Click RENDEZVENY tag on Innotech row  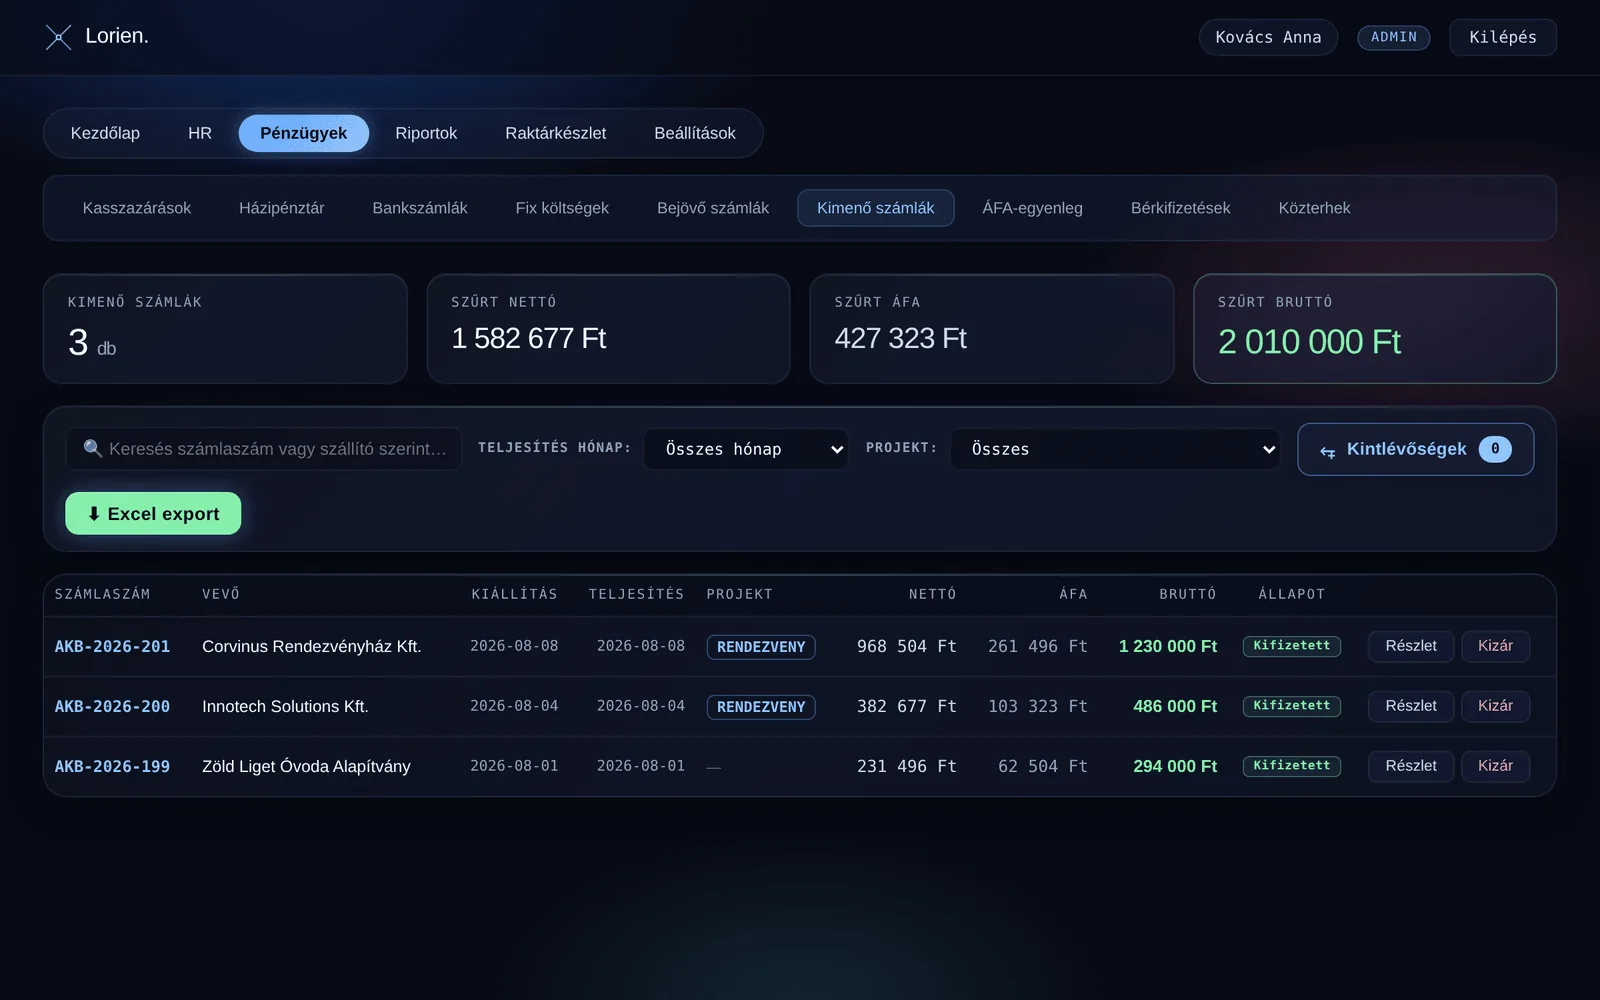tap(761, 707)
